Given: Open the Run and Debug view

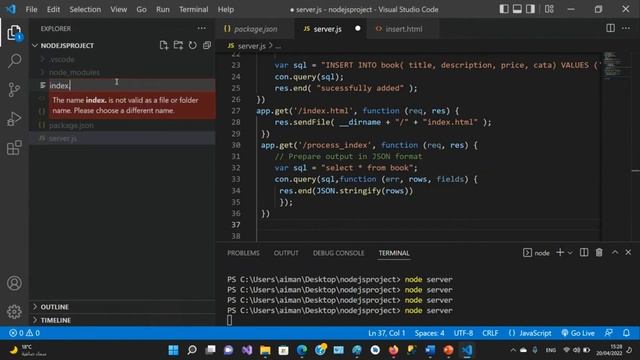Looking at the screenshot, I should click(14, 119).
